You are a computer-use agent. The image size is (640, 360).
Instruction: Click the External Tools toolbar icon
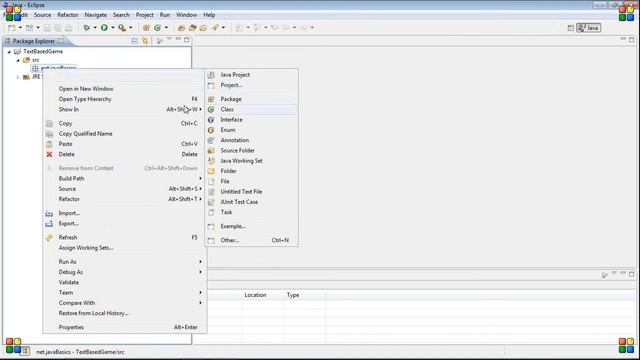click(122, 28)
